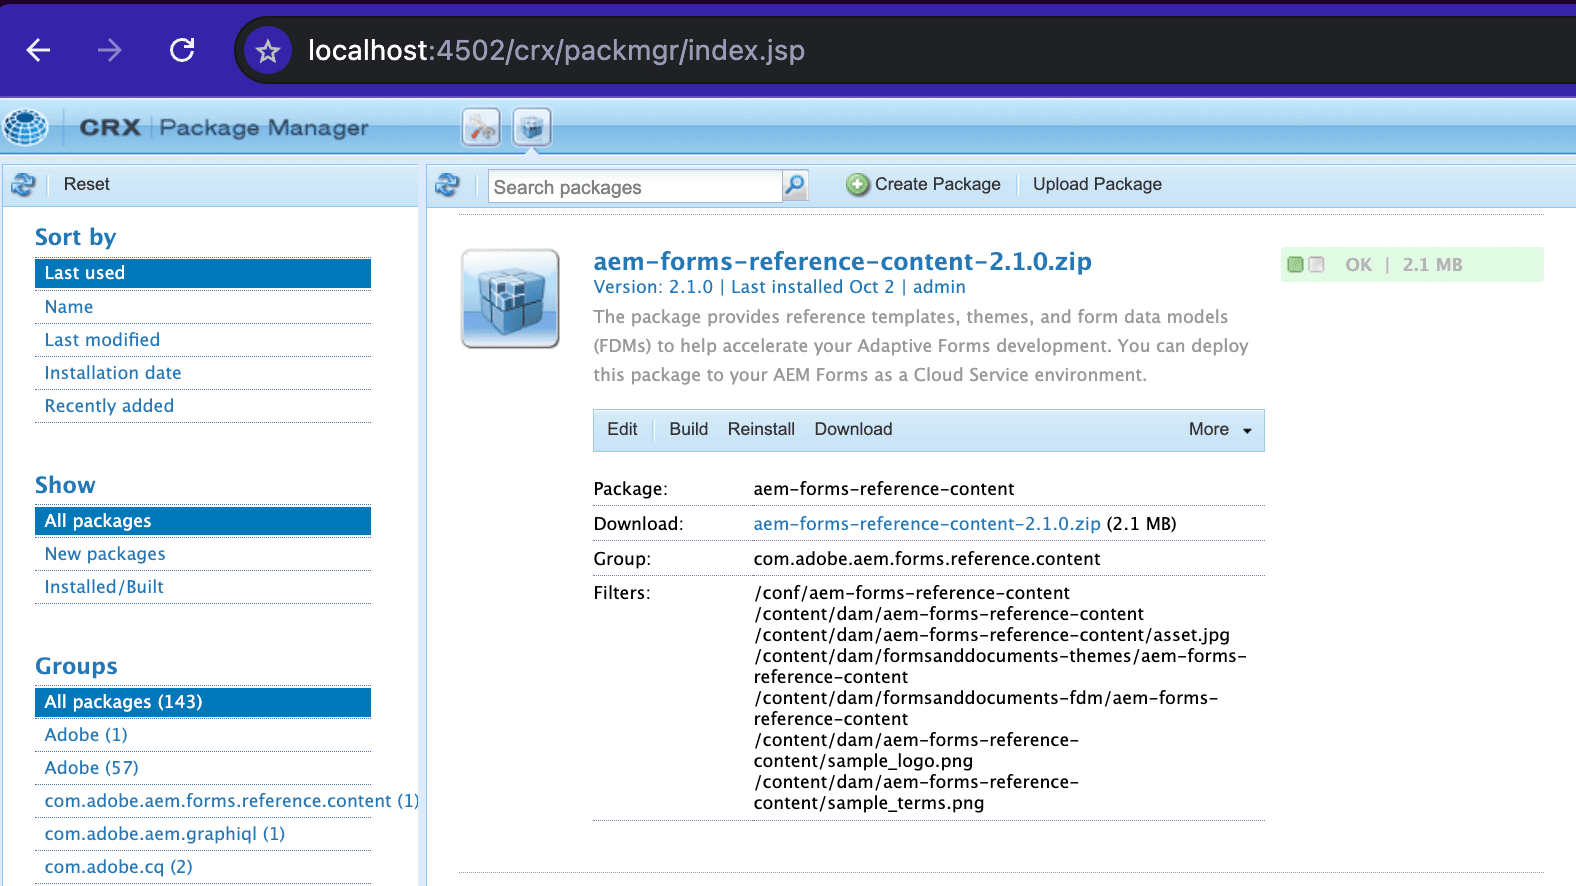Show All packages filter
Image resolution: width=1576 pixels, height=886 pixels.
pos(203,521)
